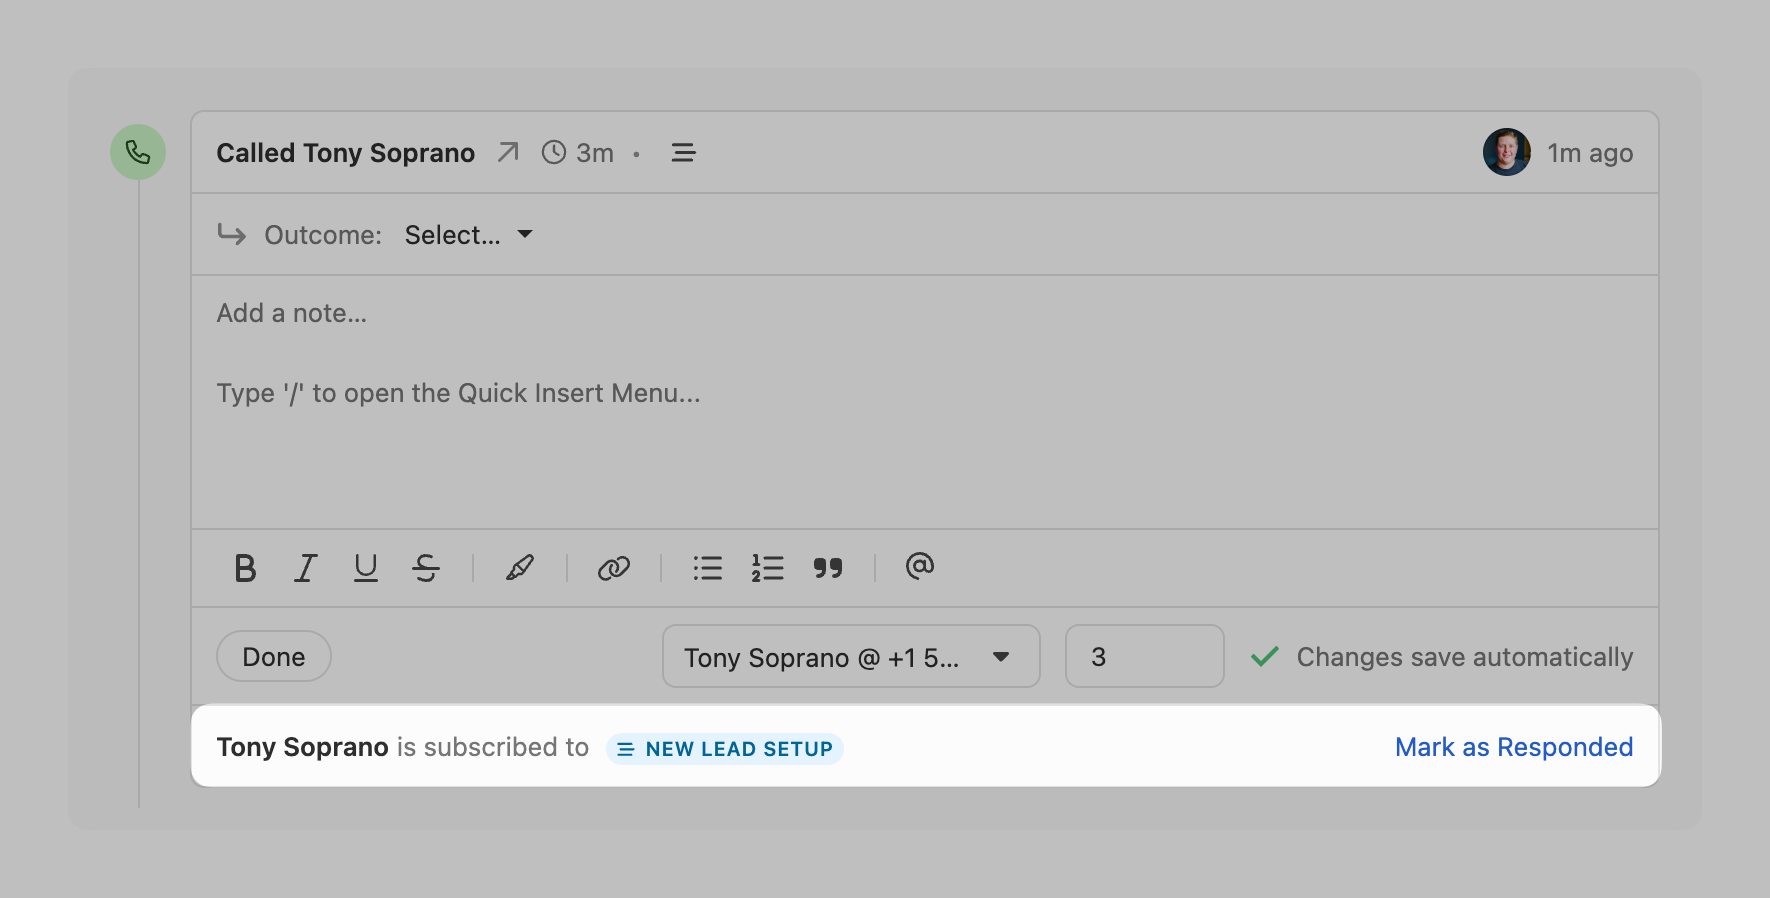Insert a block quote
The height and width of the screenshot is (898, 1770).
(828, 568)
